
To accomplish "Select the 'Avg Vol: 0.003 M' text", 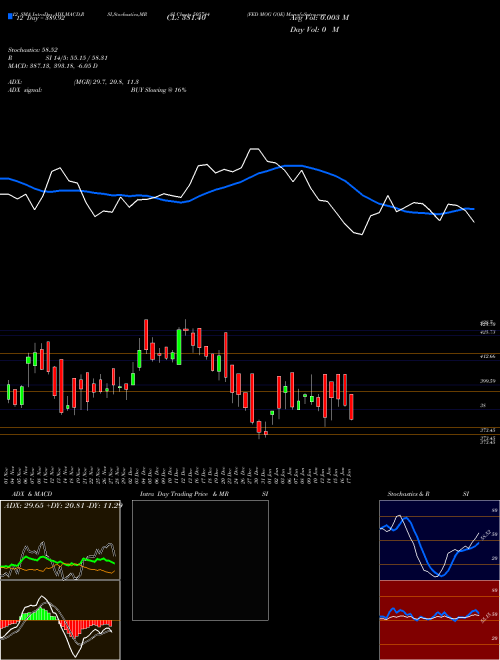I will pyautogui.click(x=319, y=18).
